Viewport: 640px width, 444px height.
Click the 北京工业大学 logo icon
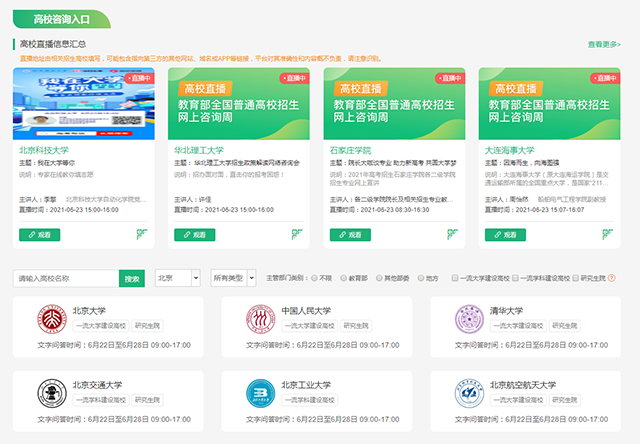tap(259, 394)
